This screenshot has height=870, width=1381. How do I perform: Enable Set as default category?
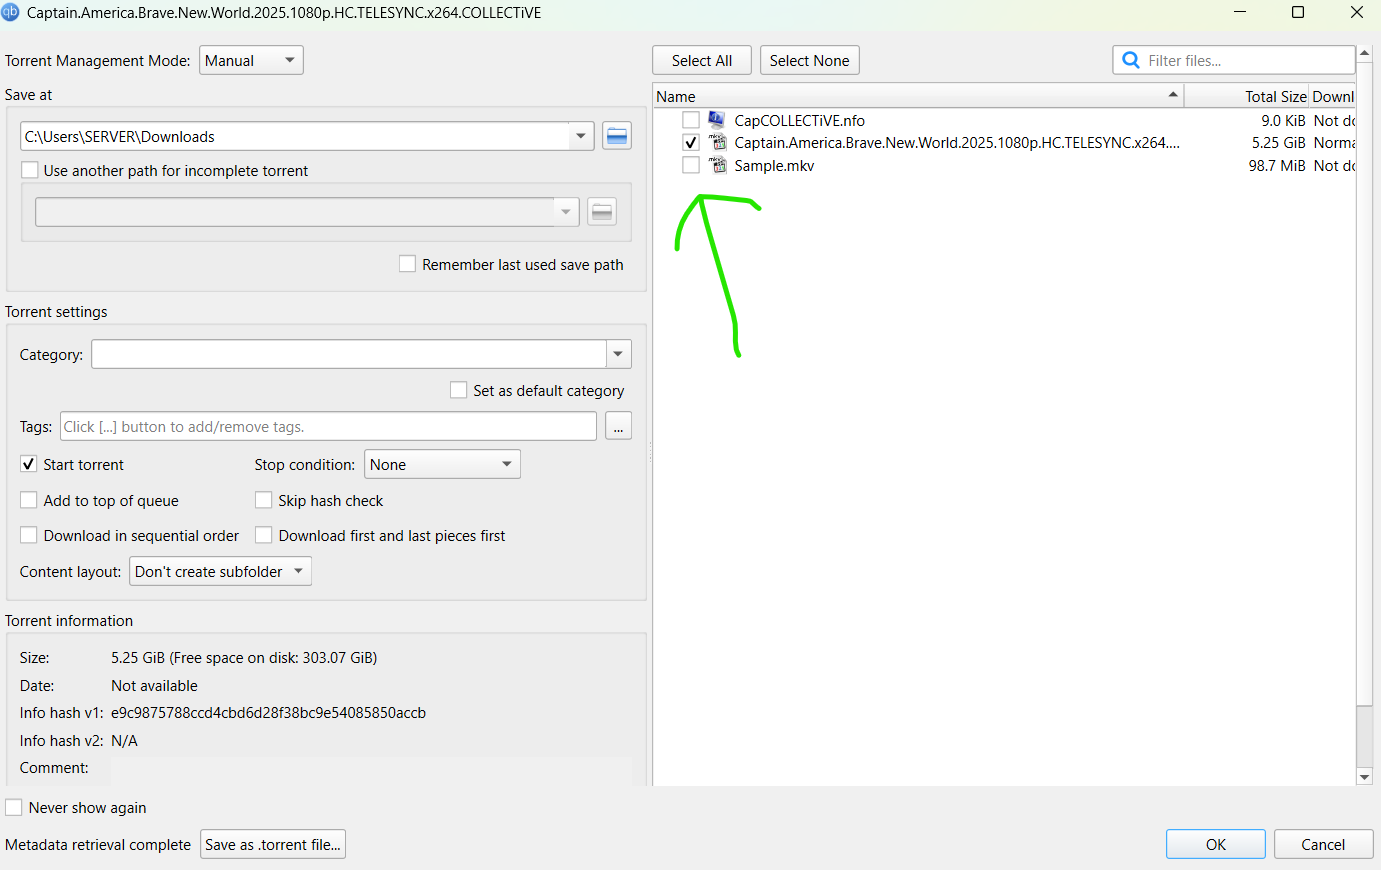coord(459,390)
